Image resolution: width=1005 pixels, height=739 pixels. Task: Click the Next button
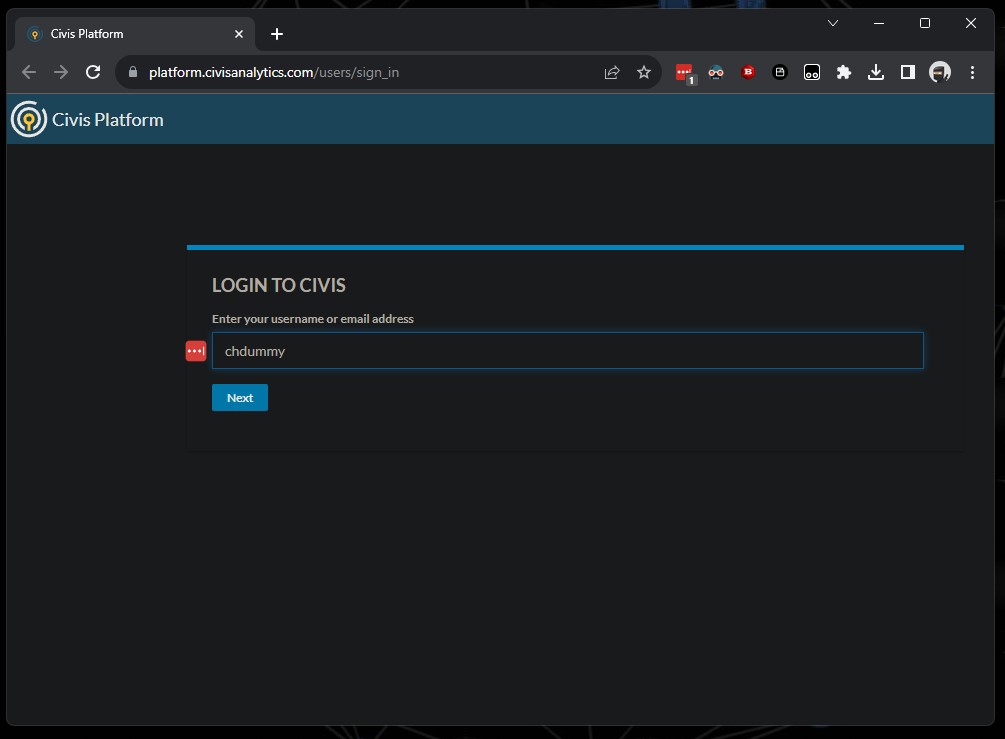[x=240, y=397]
